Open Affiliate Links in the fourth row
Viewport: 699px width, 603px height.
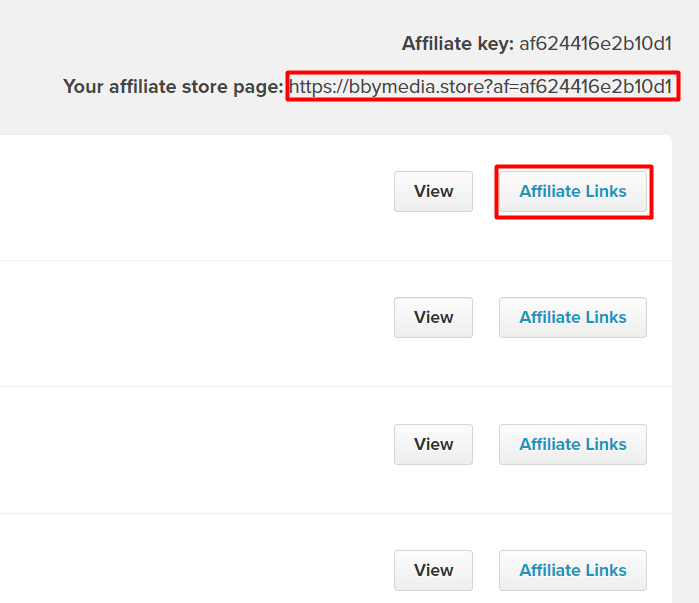pos(573,570)
